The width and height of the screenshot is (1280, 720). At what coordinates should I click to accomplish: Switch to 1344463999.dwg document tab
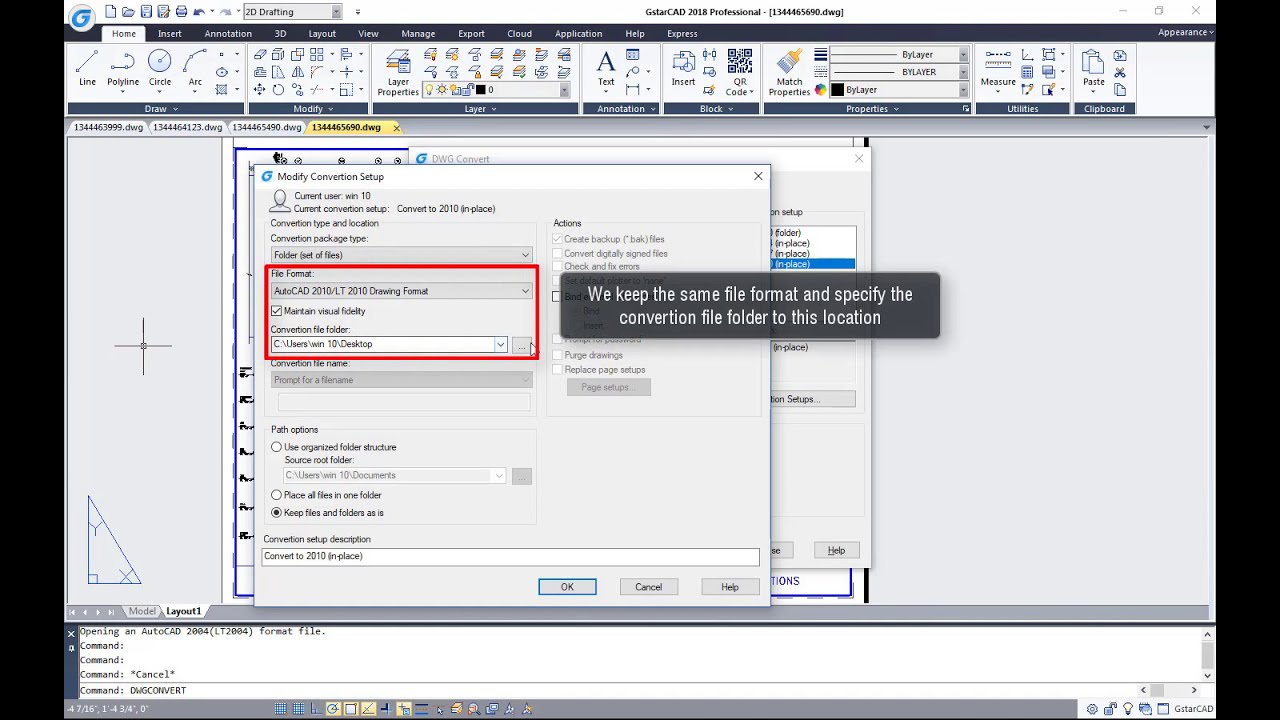pyautogui.click(x=108, y=128)
